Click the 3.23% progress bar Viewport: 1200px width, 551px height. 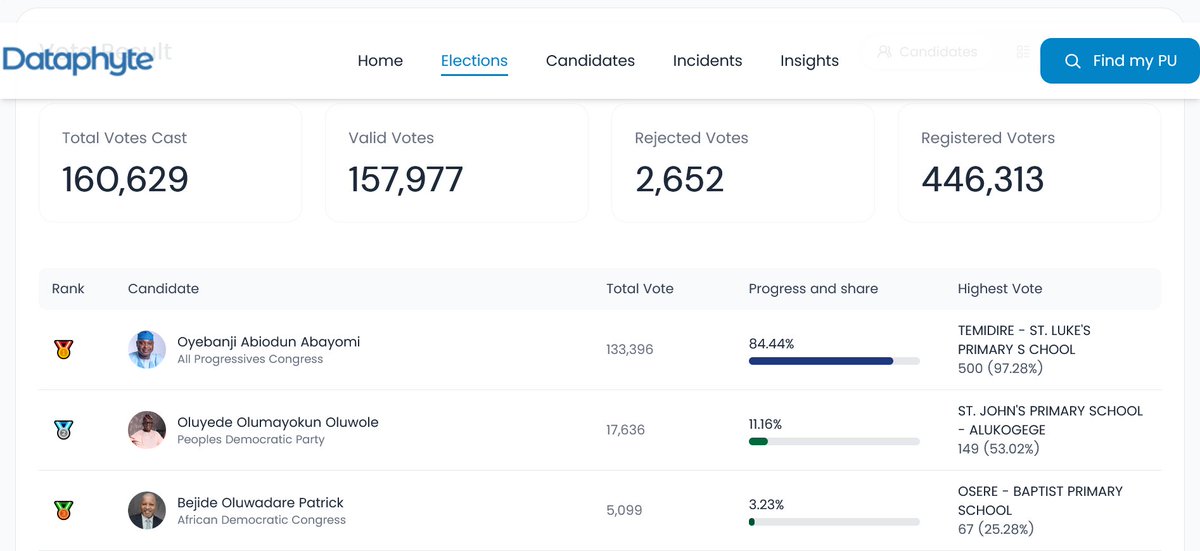coord(834,522)
